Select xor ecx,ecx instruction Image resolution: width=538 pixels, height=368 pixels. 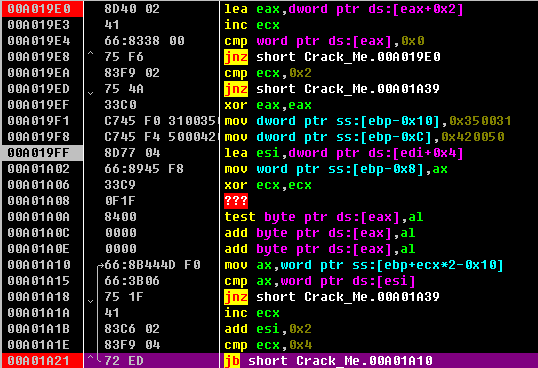[268, 185]
